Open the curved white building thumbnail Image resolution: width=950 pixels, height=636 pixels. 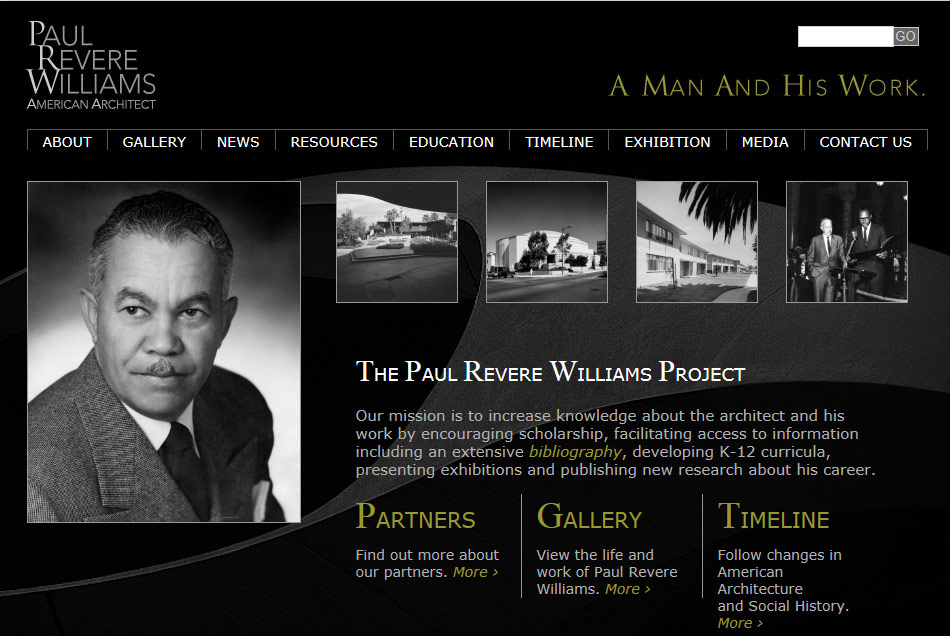pyautogui.click(x=546, y=242)
